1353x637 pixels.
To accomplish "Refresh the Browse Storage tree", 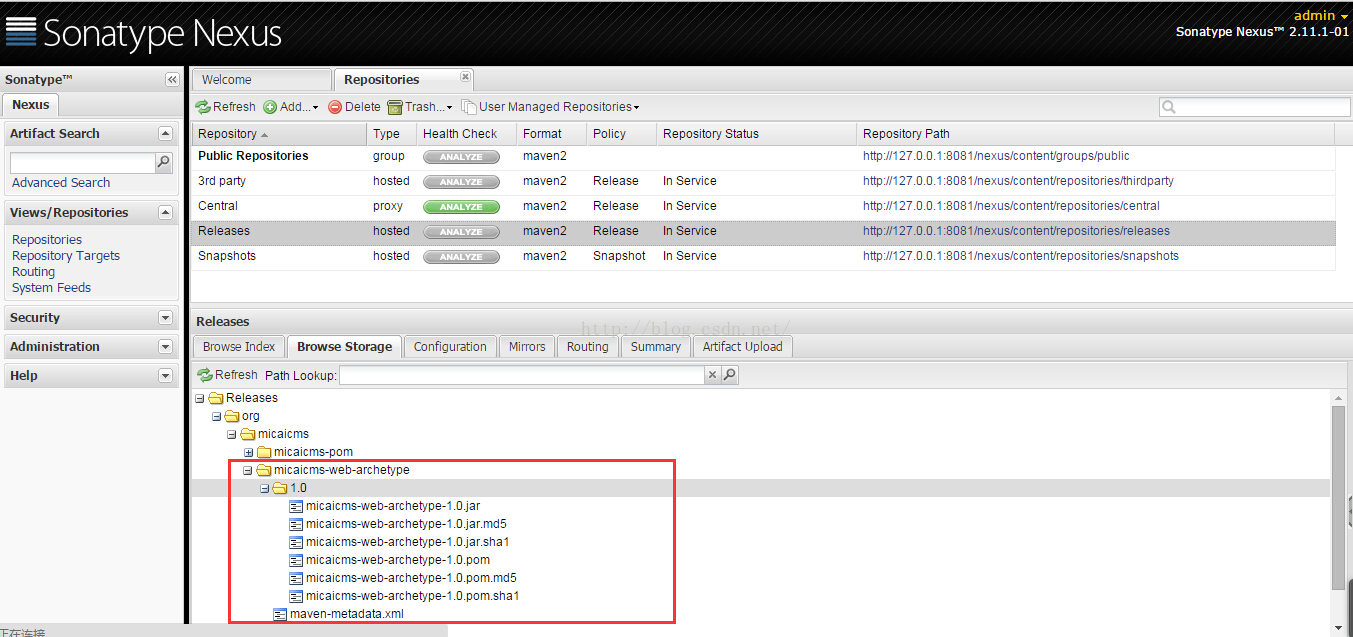I will (228, 375).
